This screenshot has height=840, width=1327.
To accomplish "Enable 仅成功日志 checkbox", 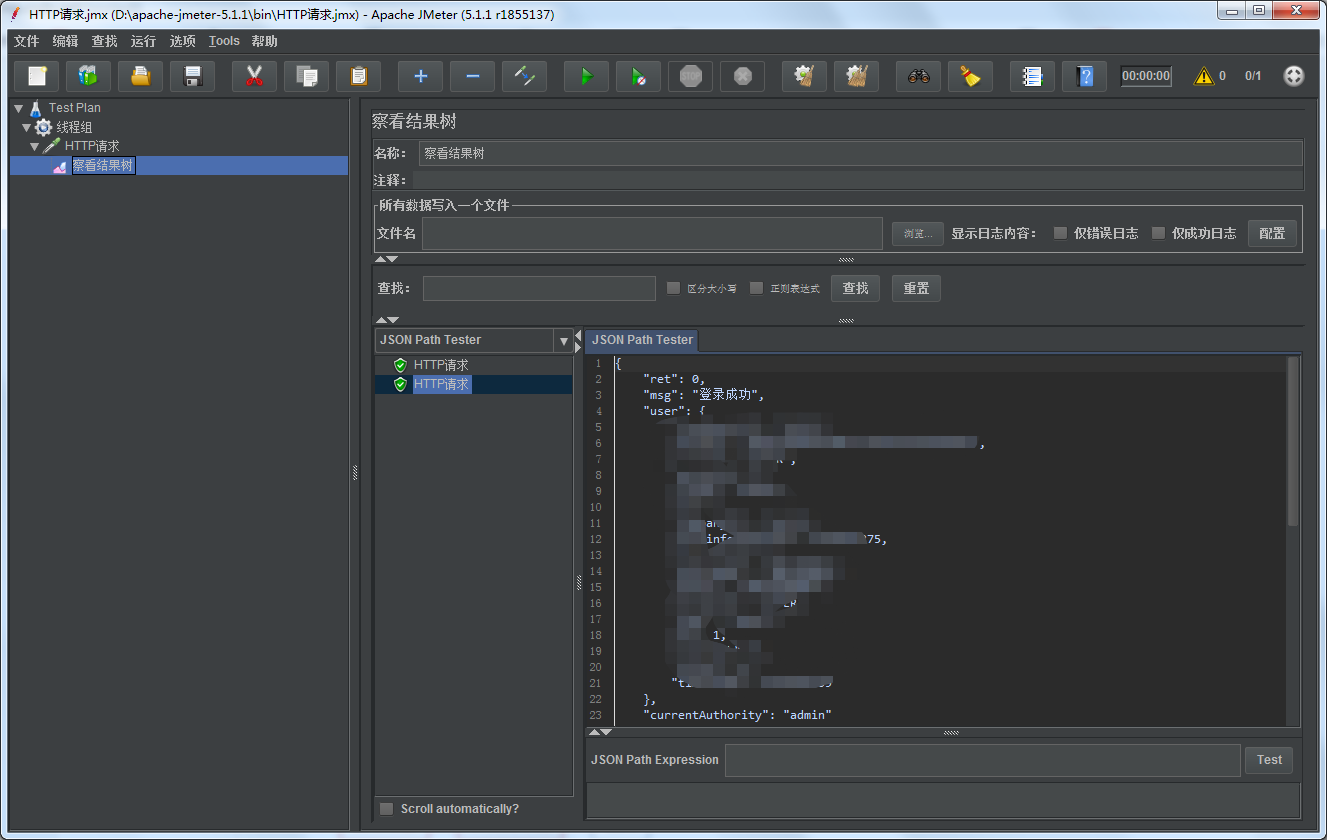I will (x=1158, y=233).
